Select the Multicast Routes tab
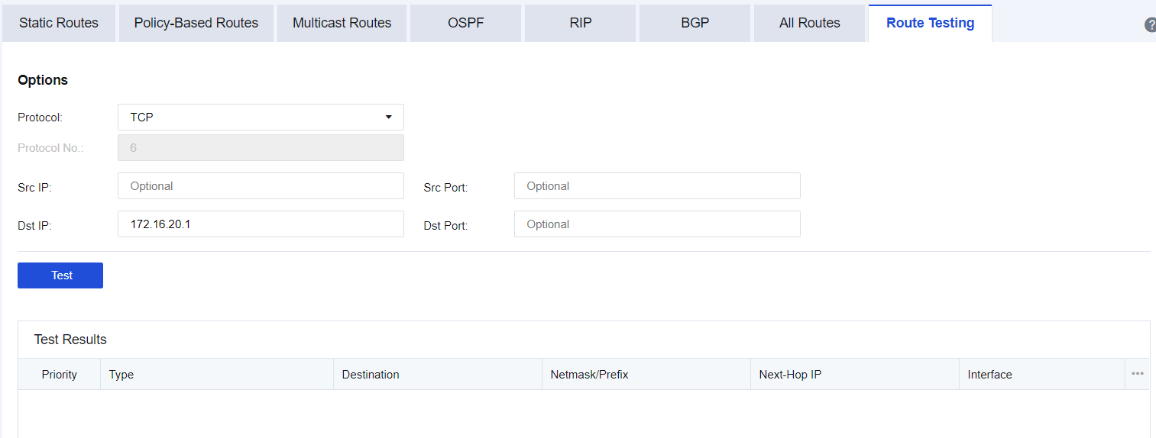The image size is (1156, 438). [342, 23]
